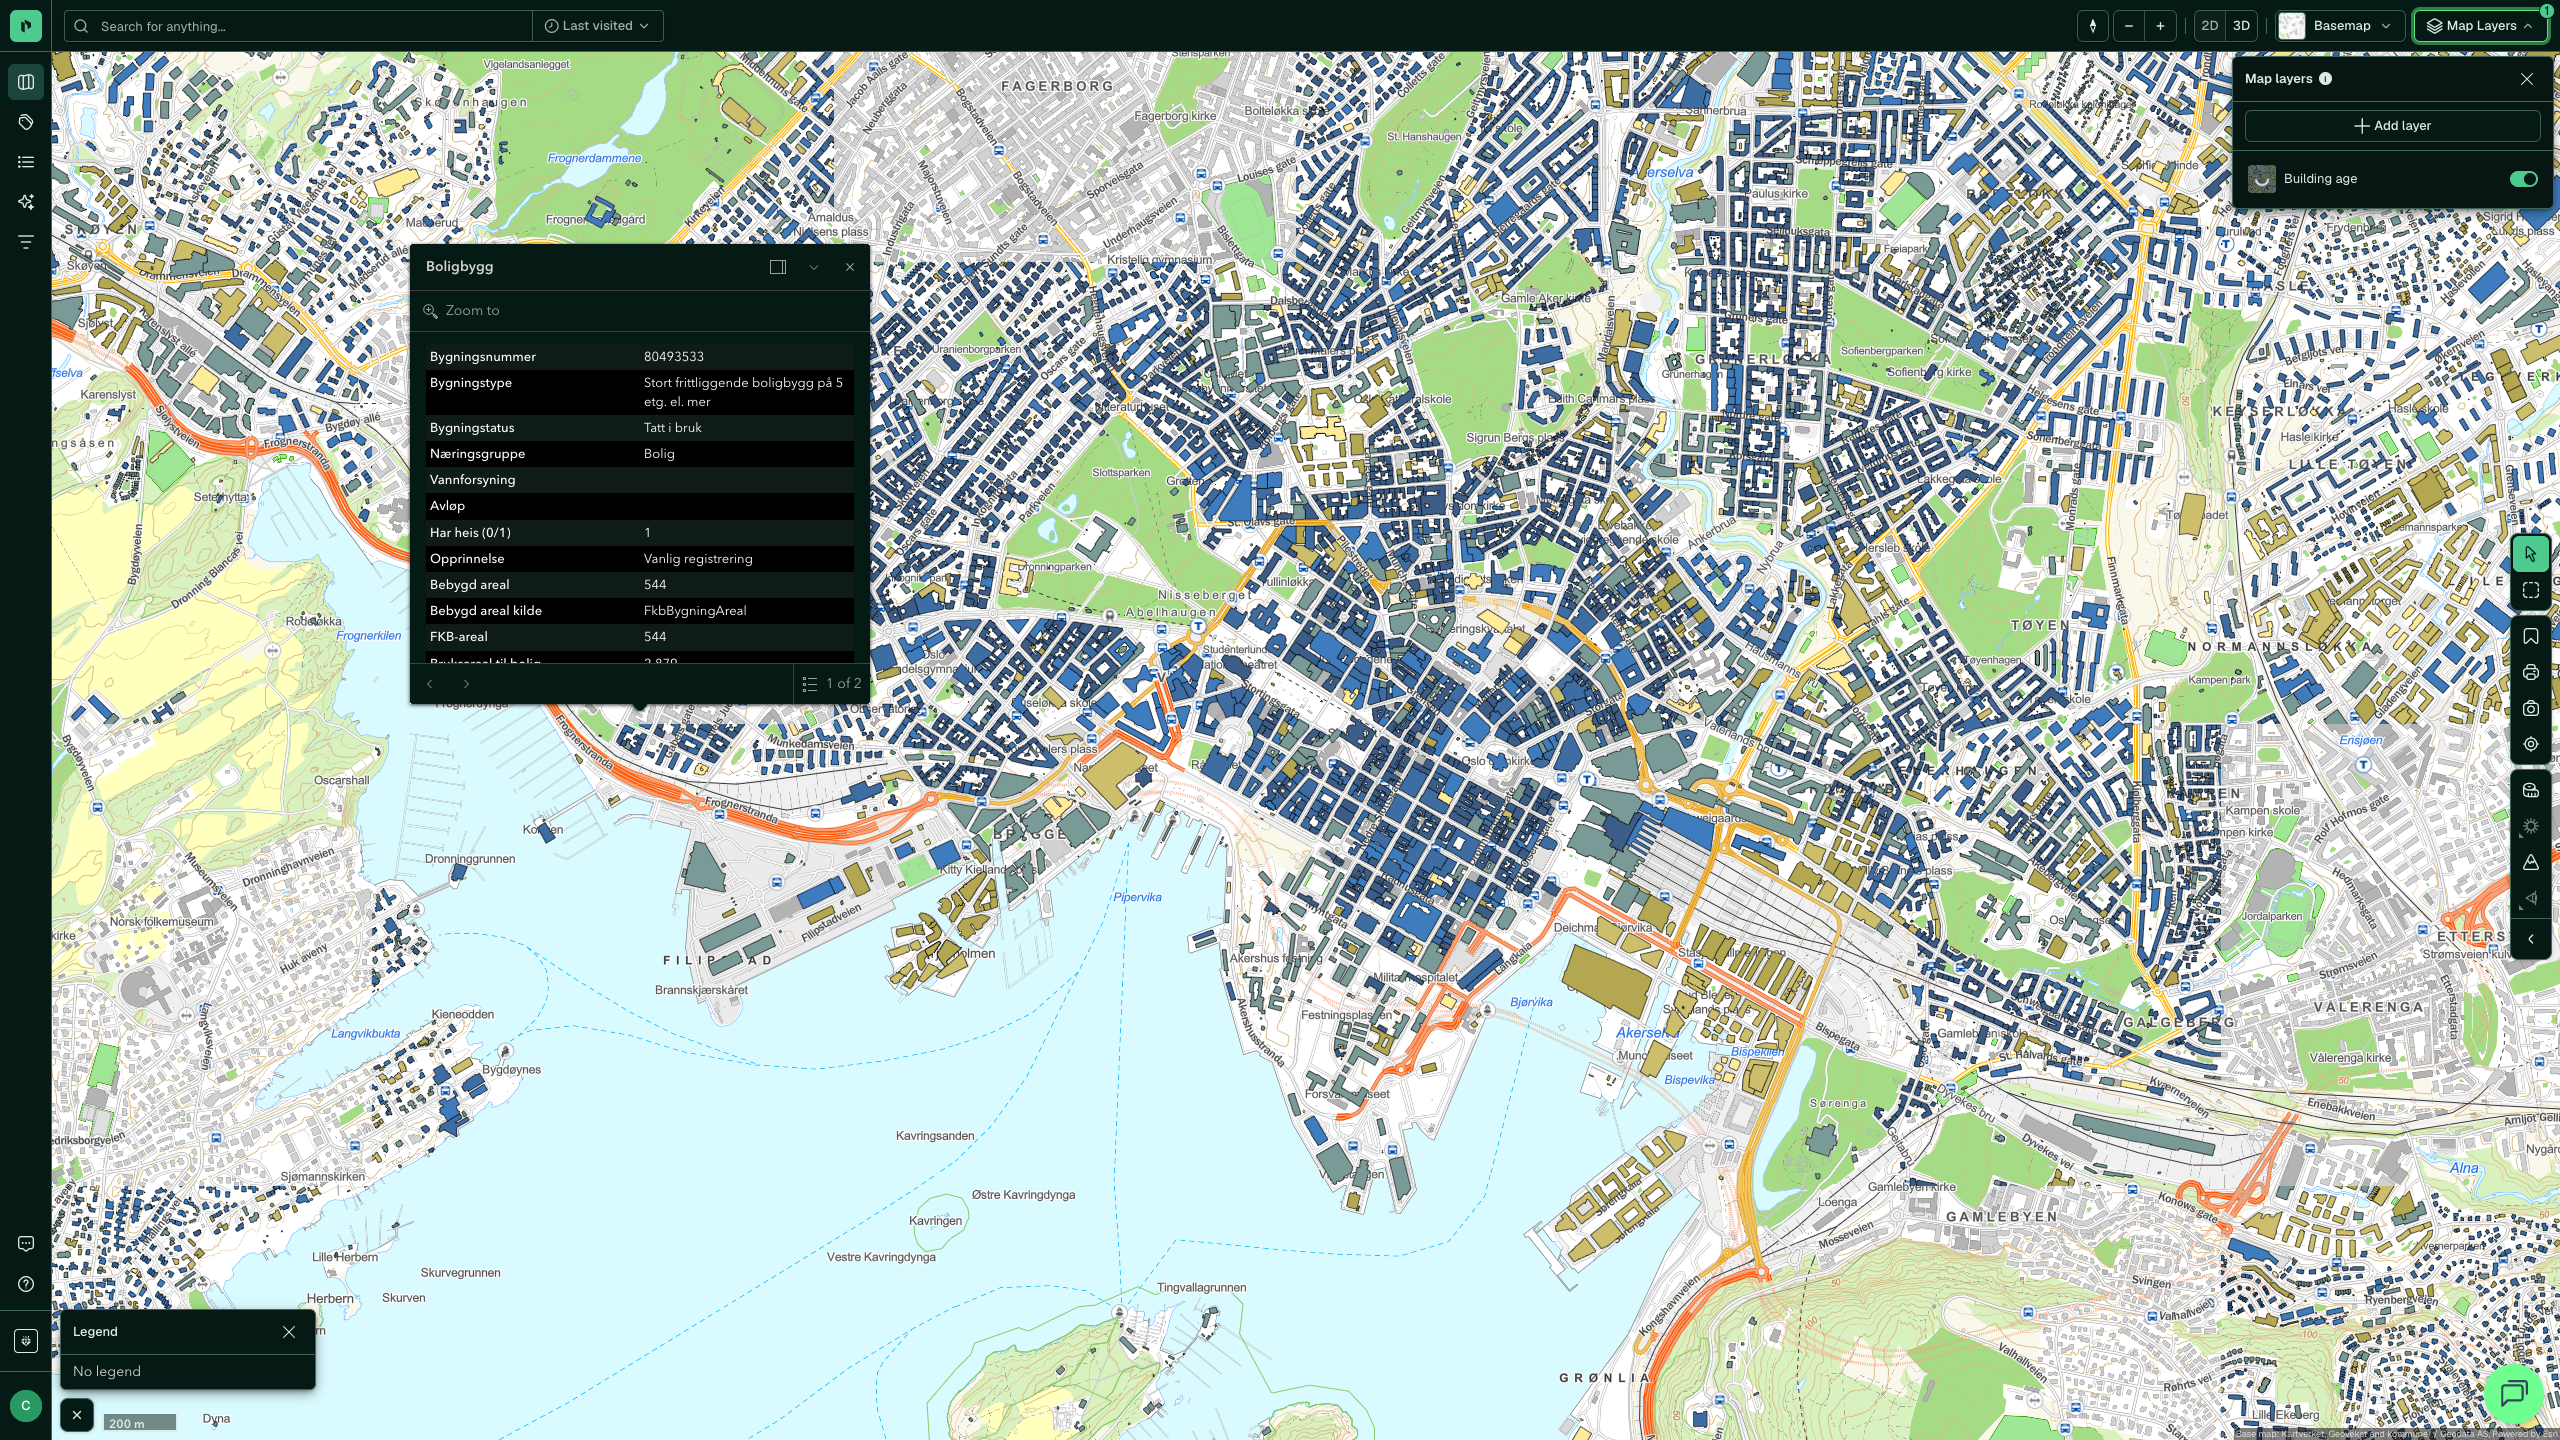Zoom out the map with minus button
Screen dimensions: 2560x1440
[x=2128, y=26]
